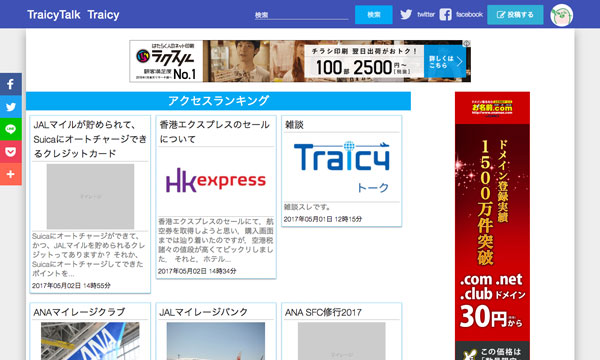Click the gray placeholder image in JALマイル Suica card
Screen dimensions: 600x360
tap(90, 196)
